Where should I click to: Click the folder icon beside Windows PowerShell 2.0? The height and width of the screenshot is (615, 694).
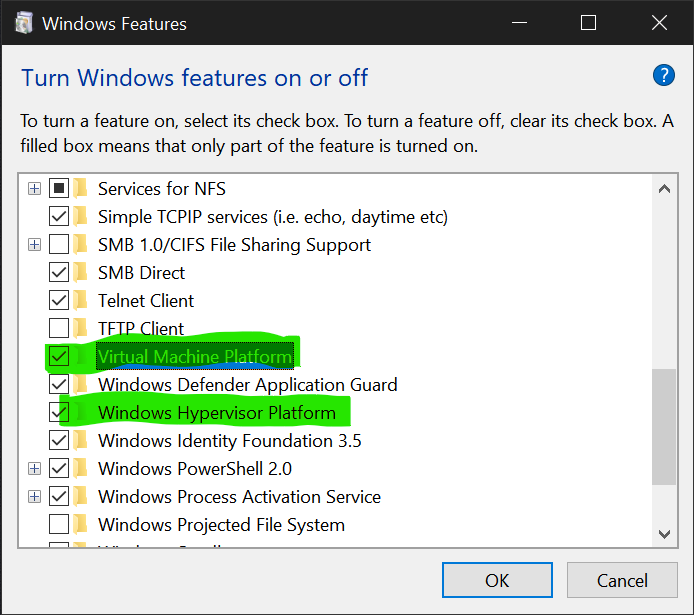80,469
